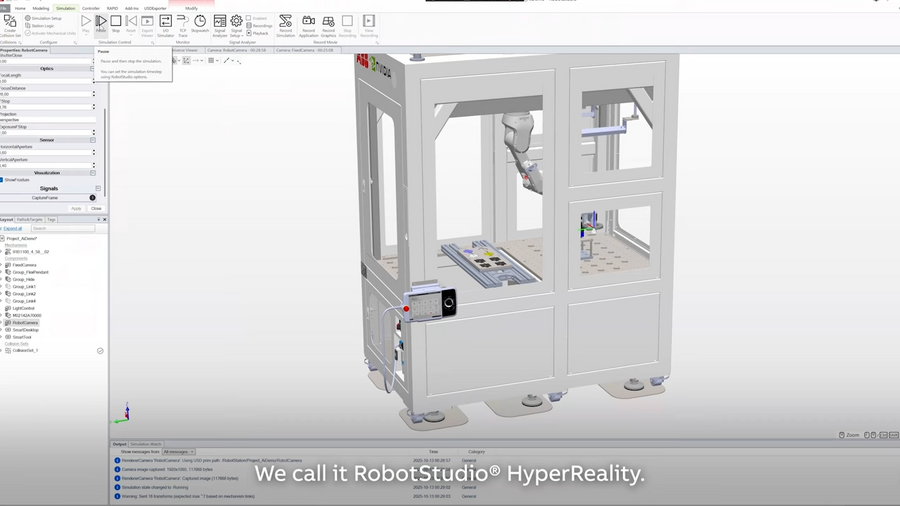The image size is (900, 506).
Task: Collapse the Visualization section
Action: tap(92, 173)
